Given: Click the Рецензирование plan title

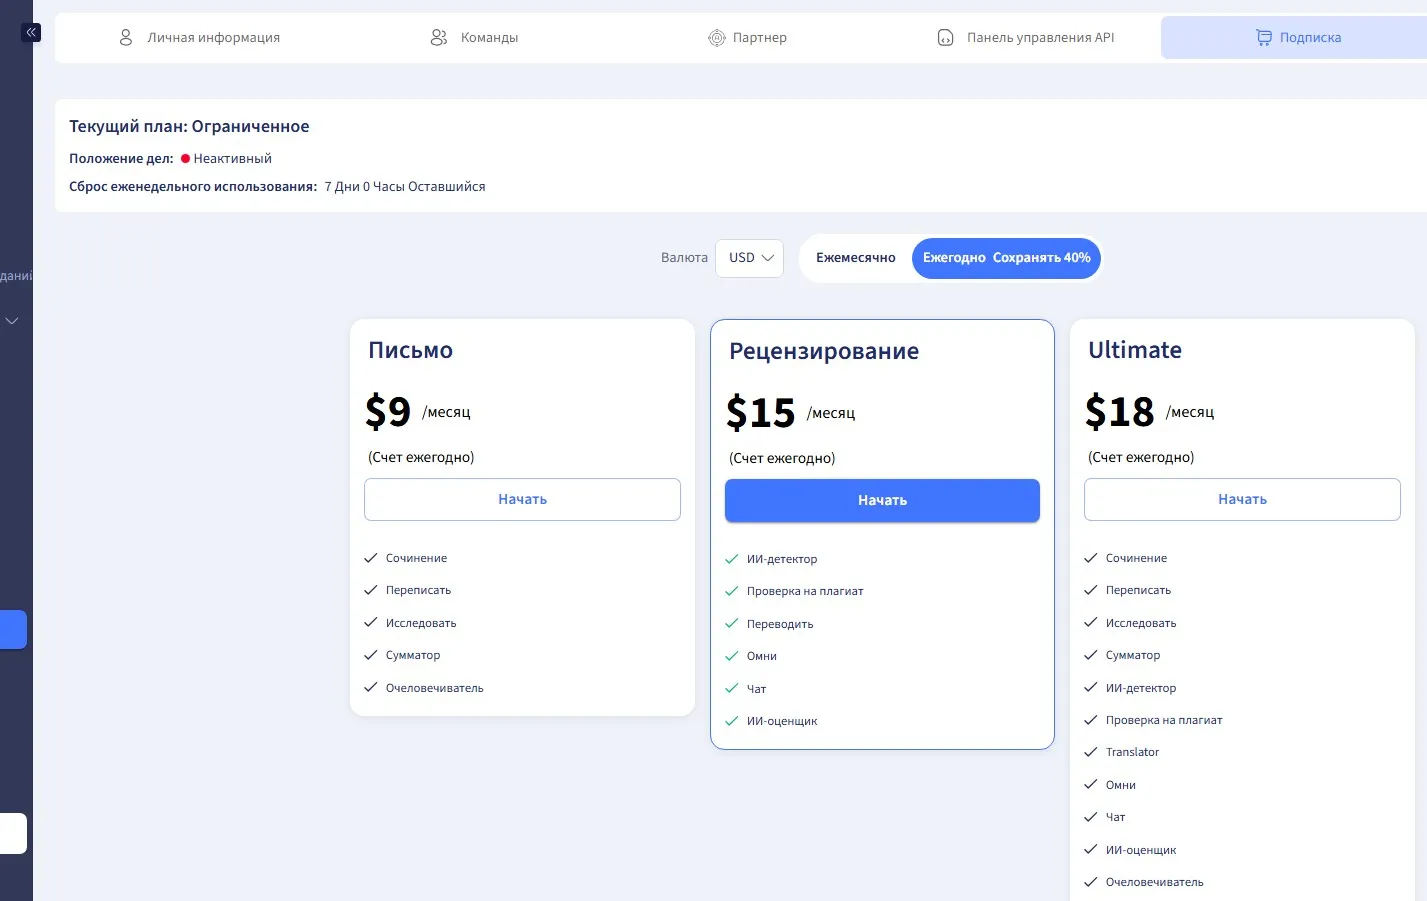Looking at the screenshot, I should (x=823, y=351).
